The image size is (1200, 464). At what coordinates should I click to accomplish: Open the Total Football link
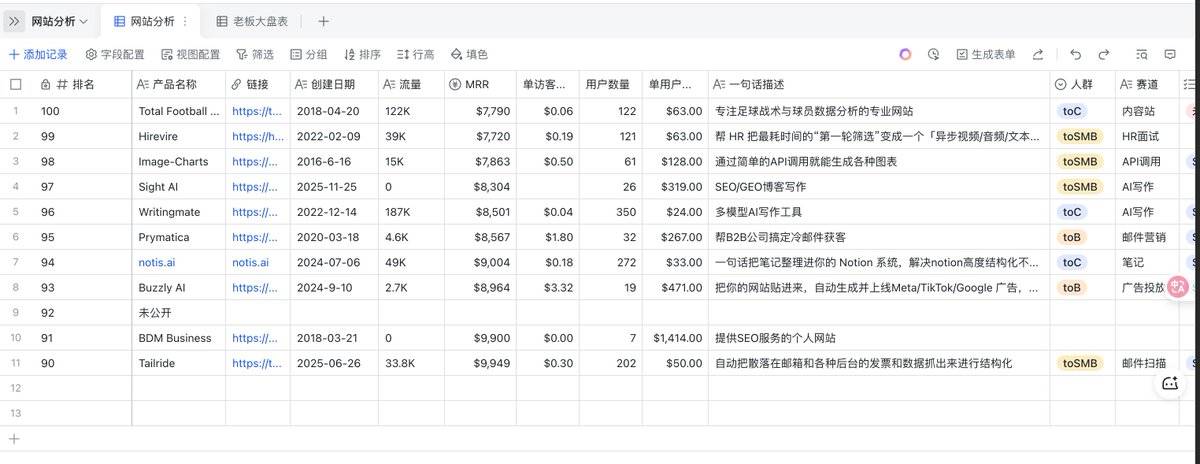257,111
